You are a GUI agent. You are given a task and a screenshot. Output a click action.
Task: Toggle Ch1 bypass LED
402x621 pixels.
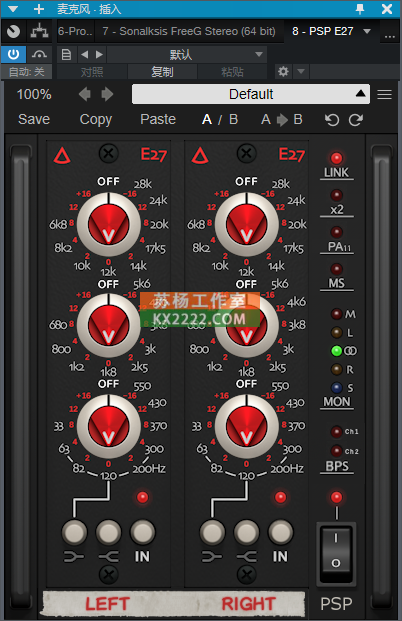[x=336, y=432]
